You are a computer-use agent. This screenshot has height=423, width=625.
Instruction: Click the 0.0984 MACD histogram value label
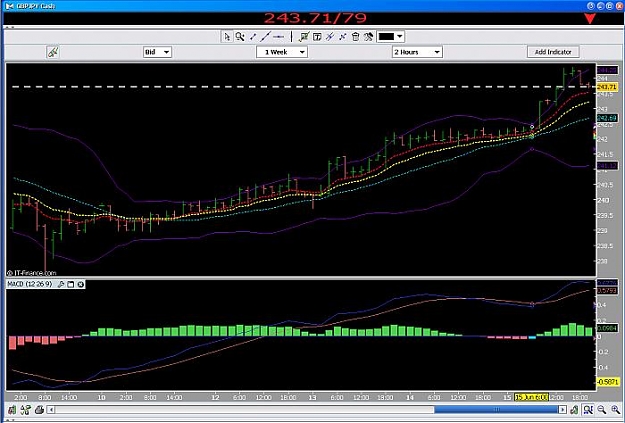tap(607, 329)
